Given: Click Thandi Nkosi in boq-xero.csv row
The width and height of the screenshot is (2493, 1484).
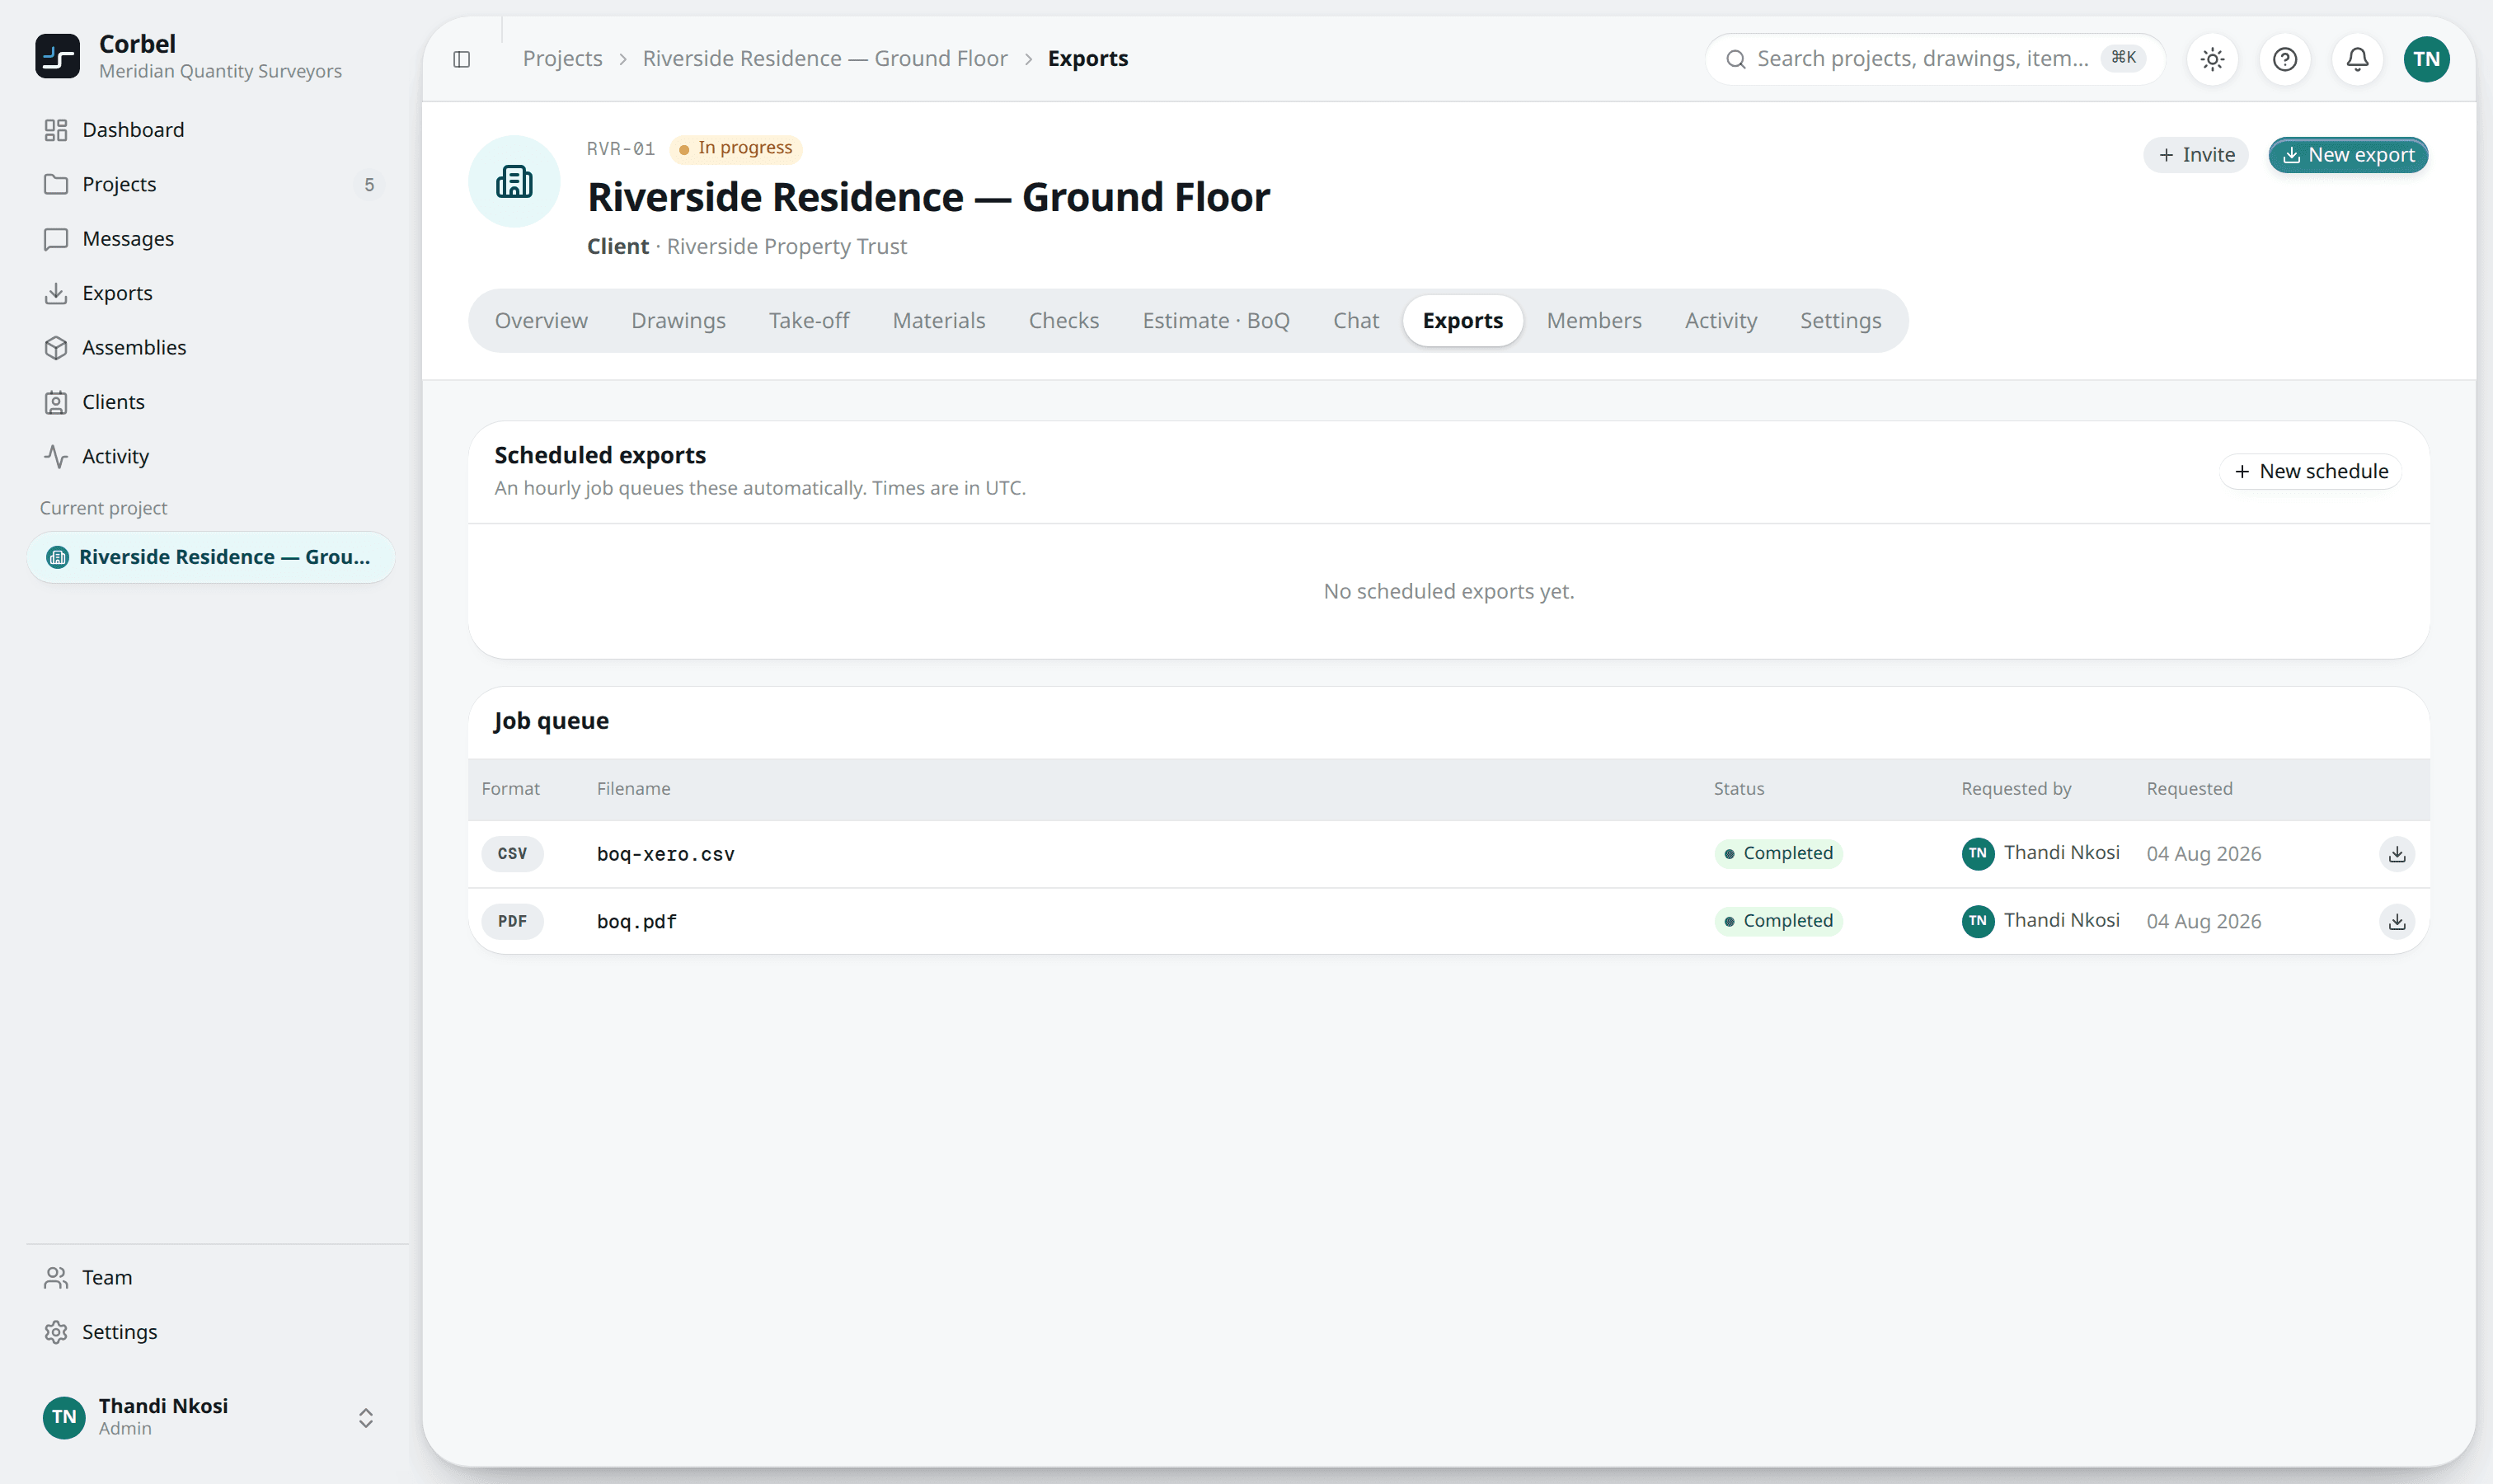Looking at the screenshot, I should (x=2041, y=853).
